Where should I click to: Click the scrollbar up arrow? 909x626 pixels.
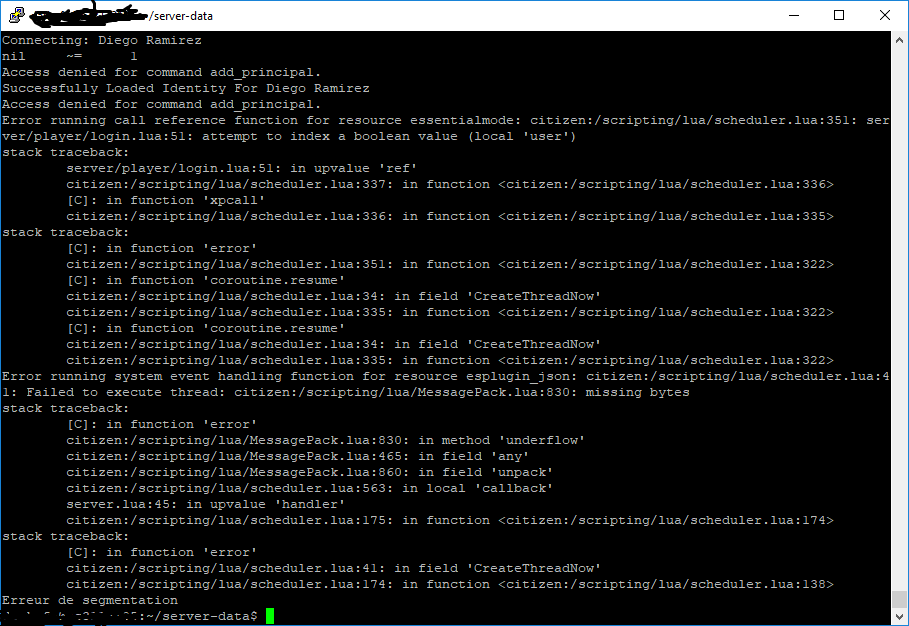899,39
